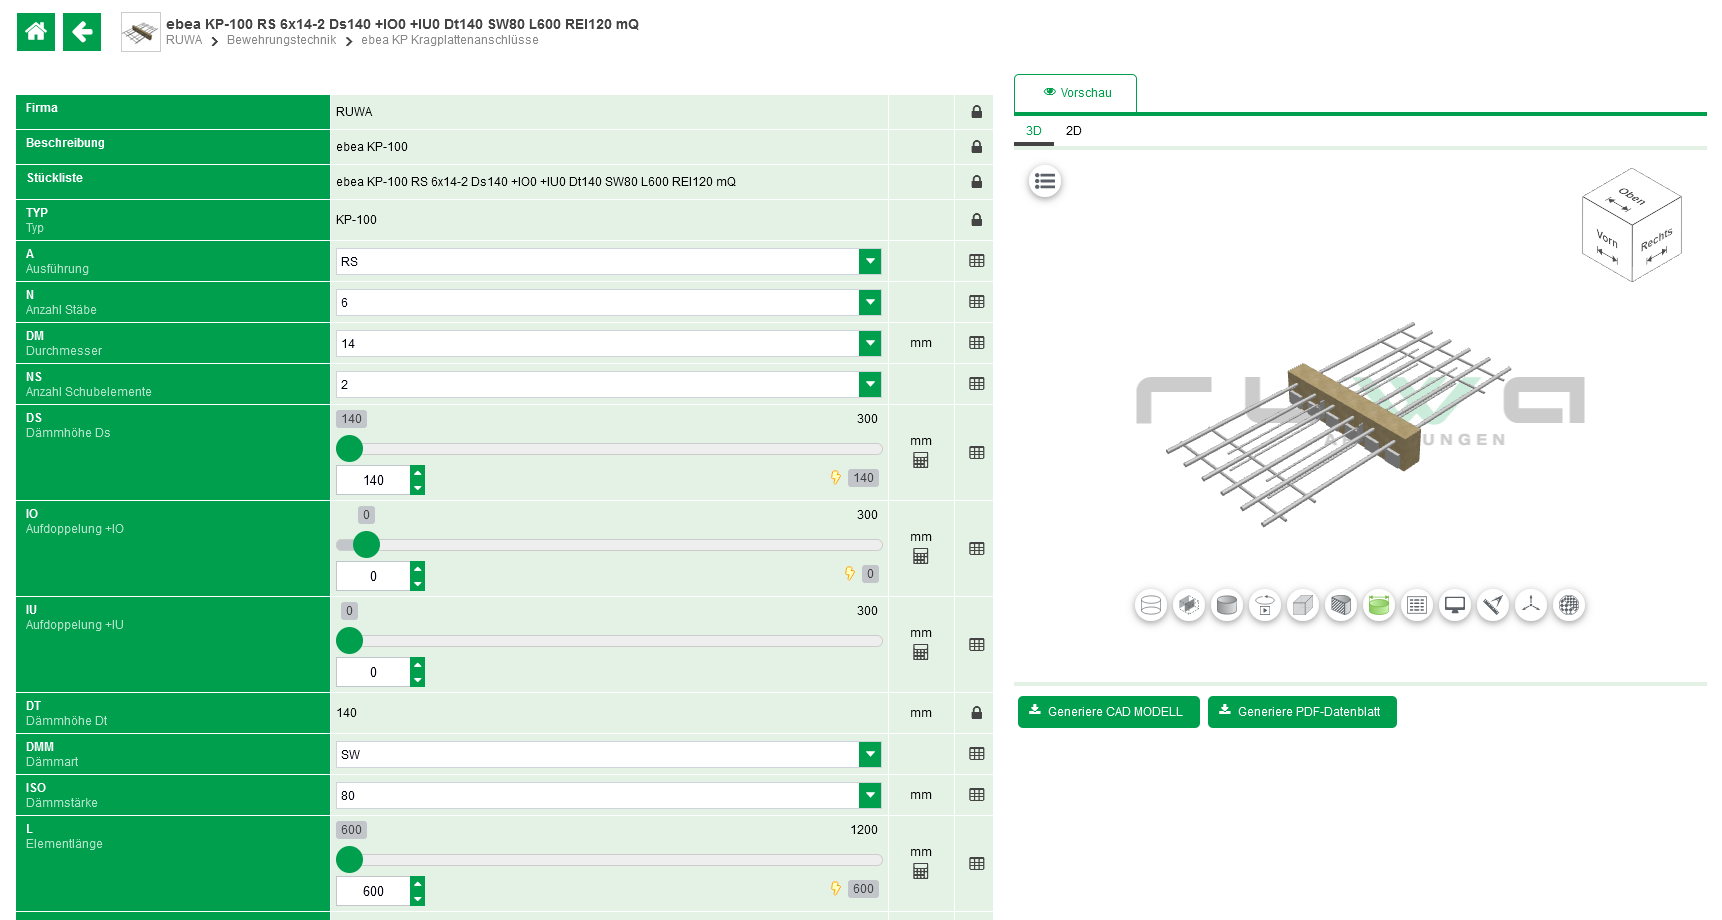Image resolution: width=1722 pixels, height=920 pixels.
Task: Click the Home icon button
Action: coord(36,32)
